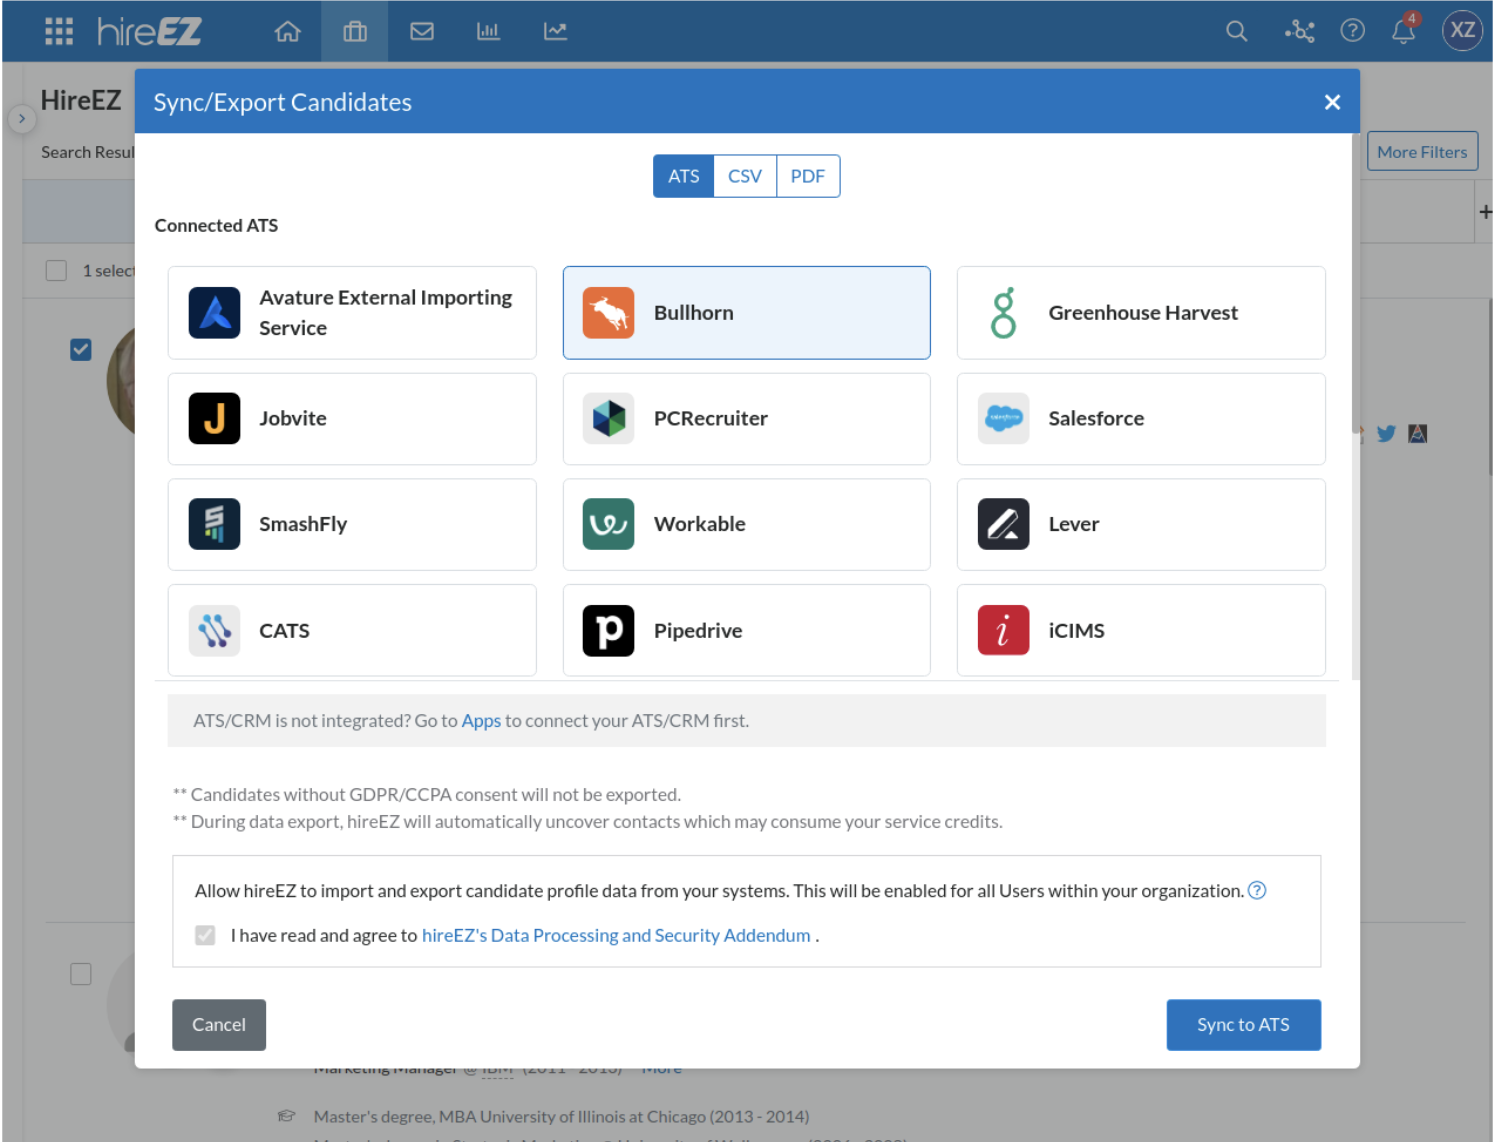The image size is (1494, 1142).
Task: Click info icon next to organization text
Action: (1257, 891)
